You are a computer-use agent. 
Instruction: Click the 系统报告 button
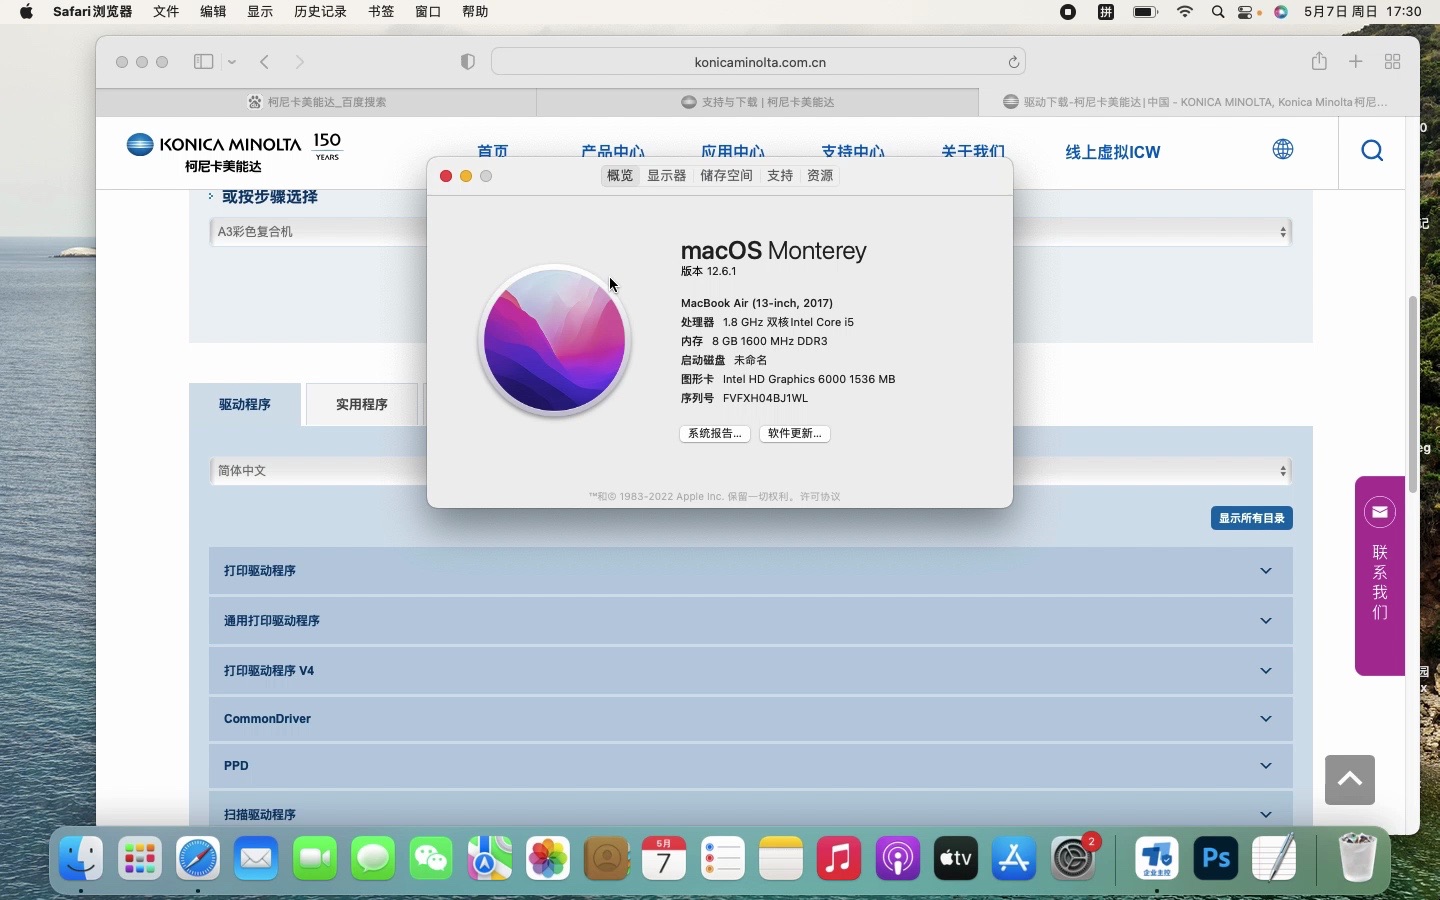[715, 433]
